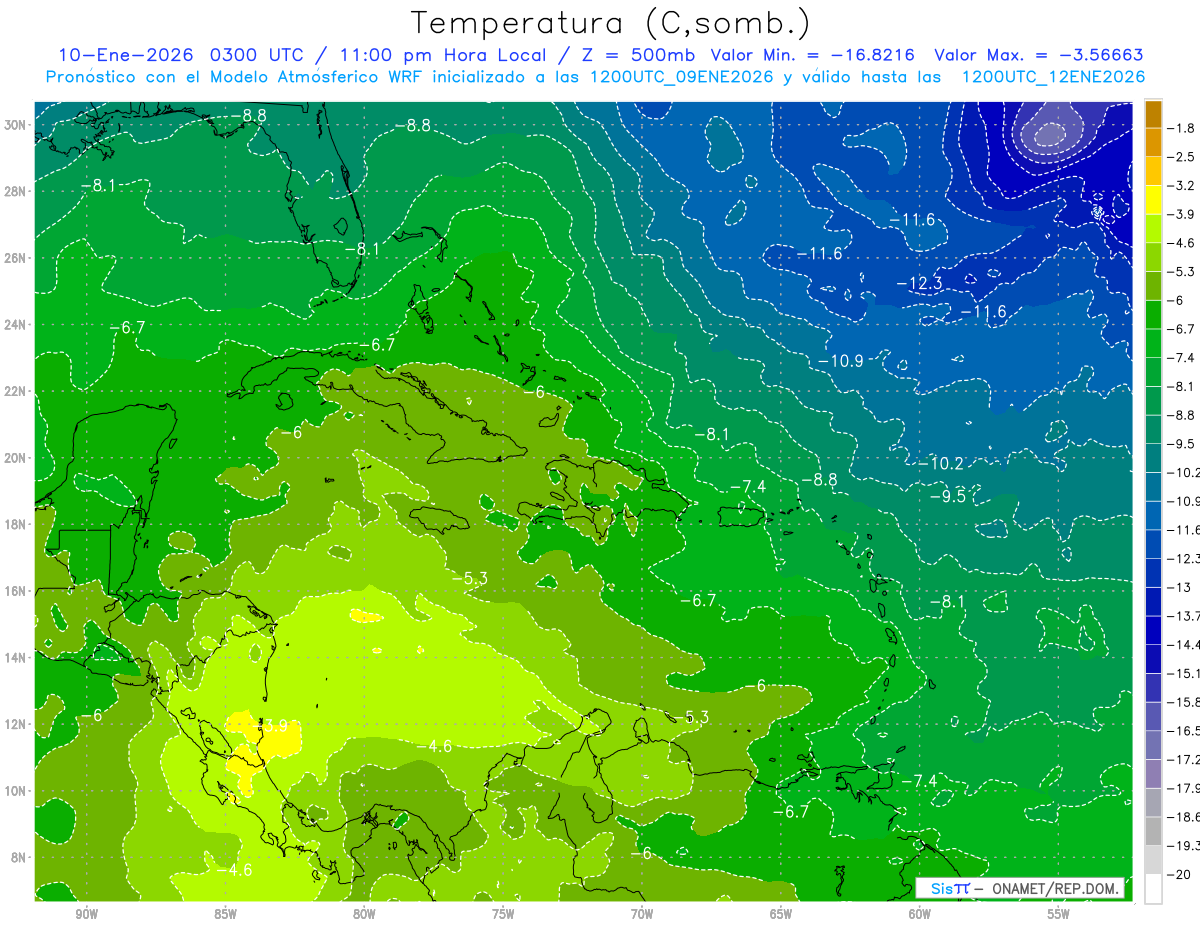Click the -7.4 contour label north of Puerto Rico

(x=747, y=486)
